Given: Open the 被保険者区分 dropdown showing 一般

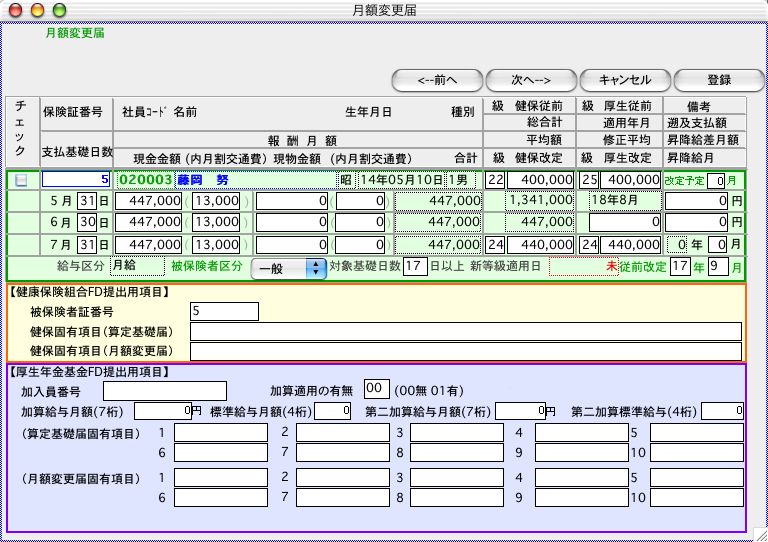Looking at the screenshot, I should click(x=288, y=267).
